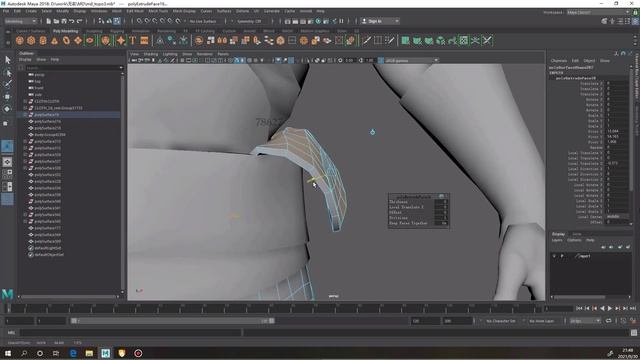This screenshot has height=360, width=640.
Task: Toggle playback P box of layer1
Action: tap(562, 256)
